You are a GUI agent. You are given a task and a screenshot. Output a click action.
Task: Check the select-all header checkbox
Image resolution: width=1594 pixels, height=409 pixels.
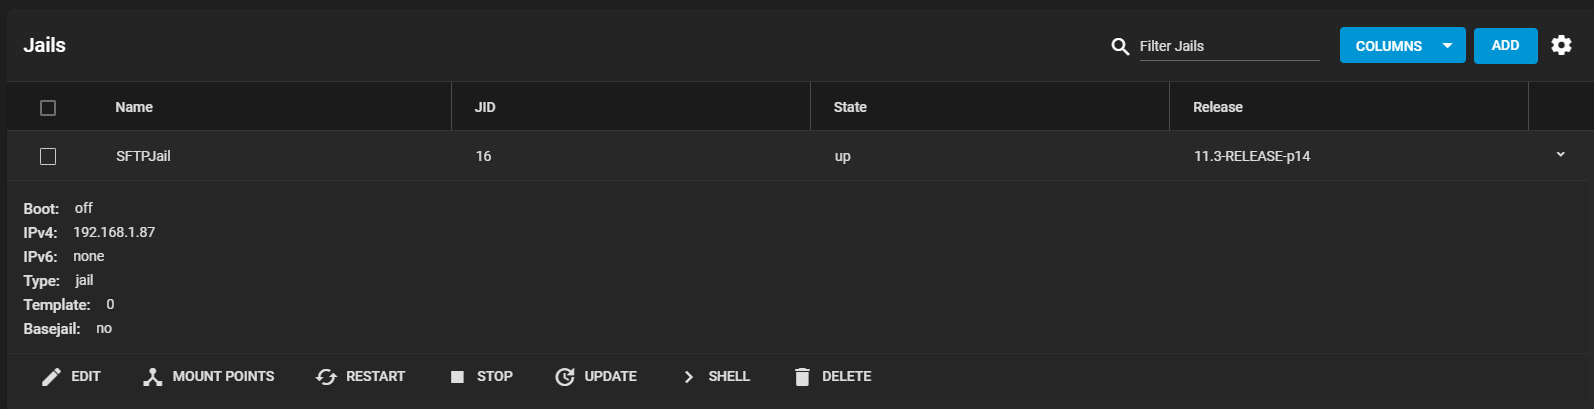click(48, 108)
